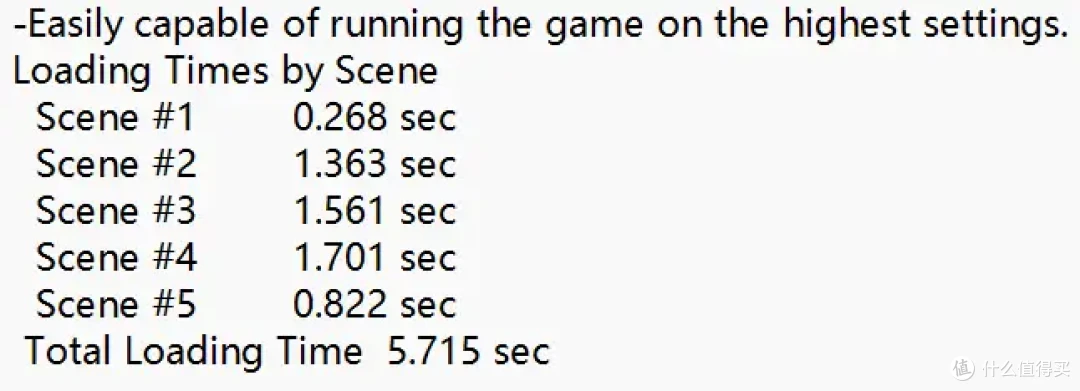Image resolution: width=1080 pixels, height=391 pixels.
Task: Click the 'Scene #2' label
Action: coord(116,164)
